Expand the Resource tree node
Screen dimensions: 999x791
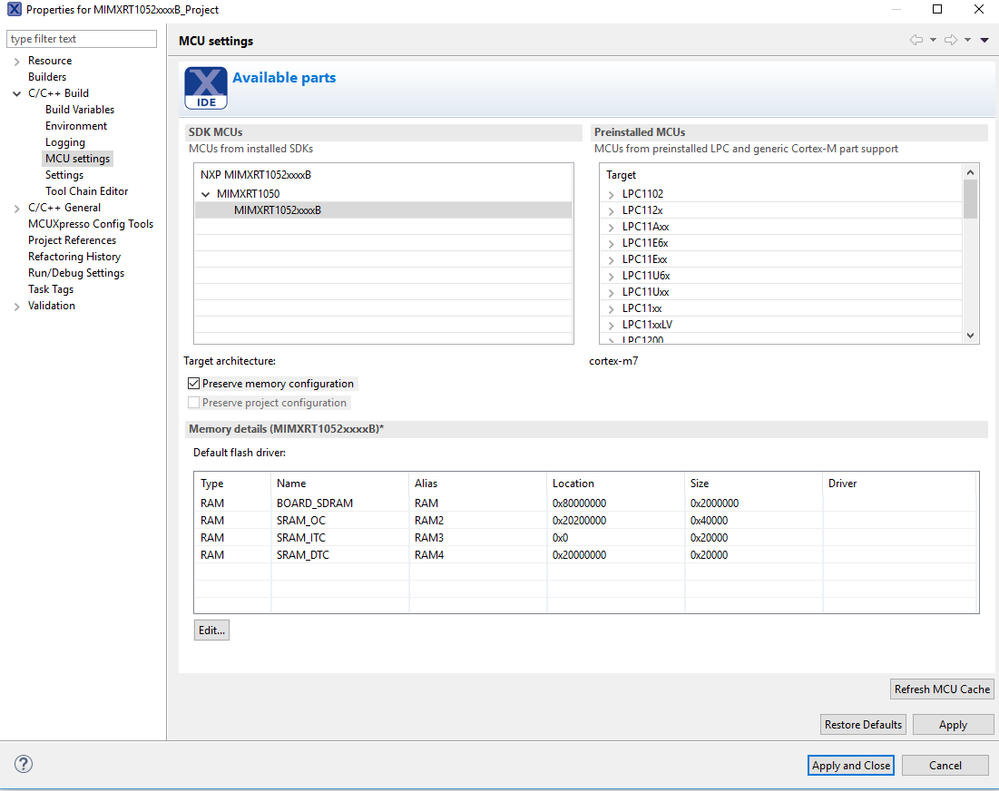[17, 61]
